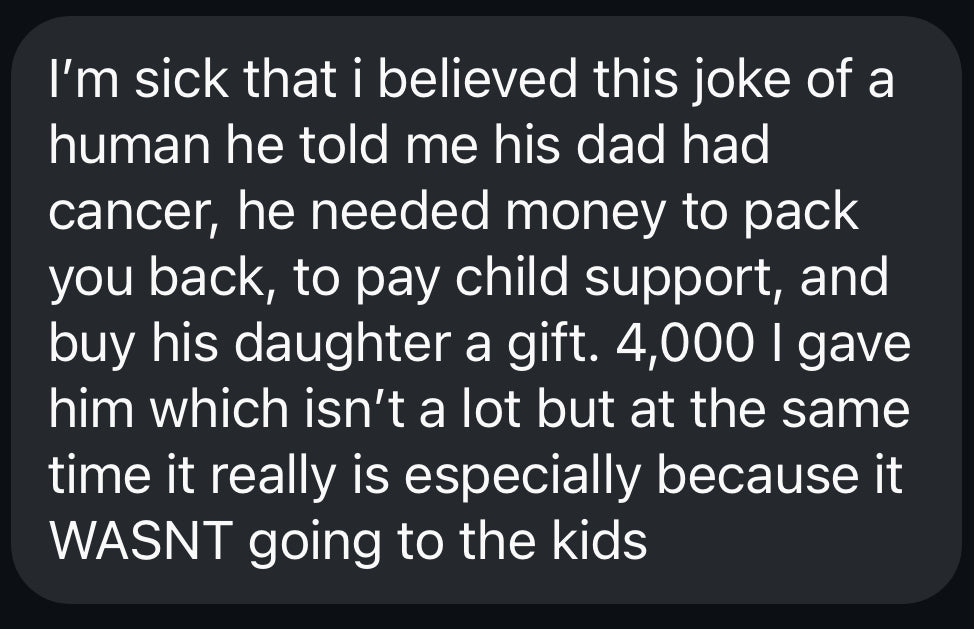
Task: Click the word "cancer" in the message
Action: click(x=129, y=215)
